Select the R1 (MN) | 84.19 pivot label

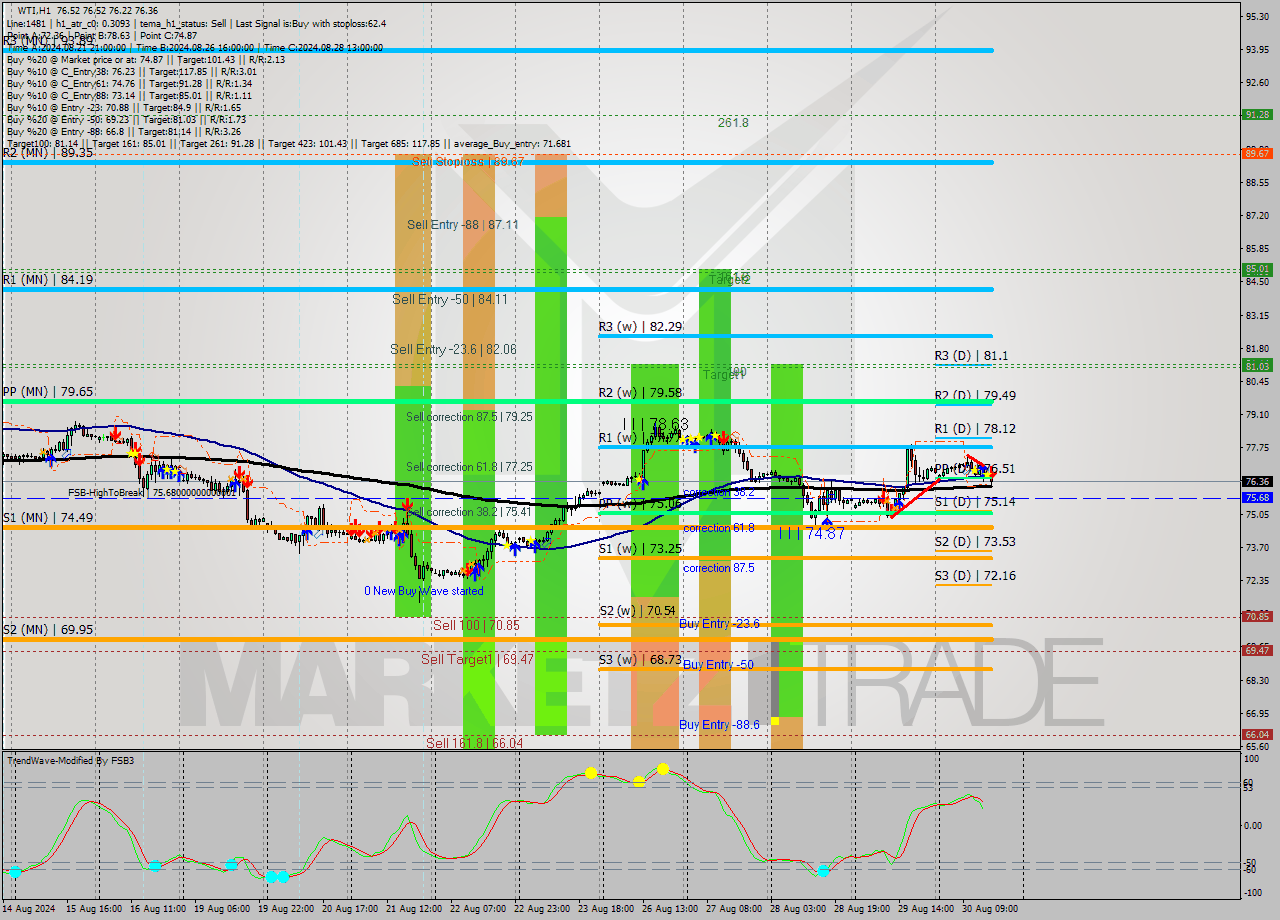(x=47, y=280)
